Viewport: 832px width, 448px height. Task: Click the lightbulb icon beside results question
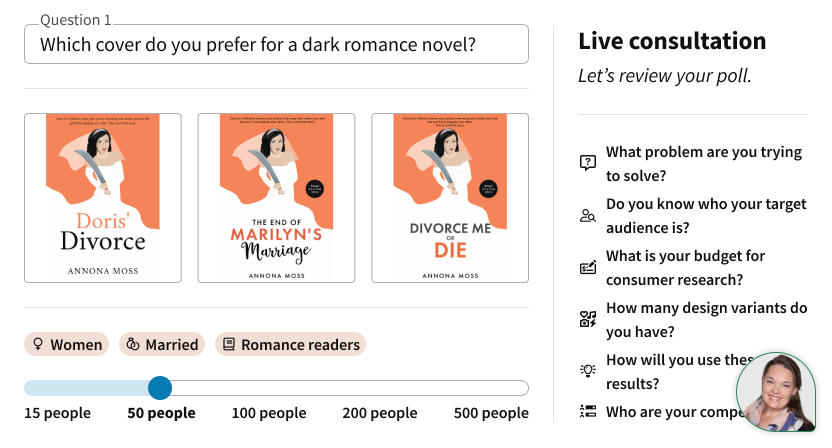[x=588, y=371]
